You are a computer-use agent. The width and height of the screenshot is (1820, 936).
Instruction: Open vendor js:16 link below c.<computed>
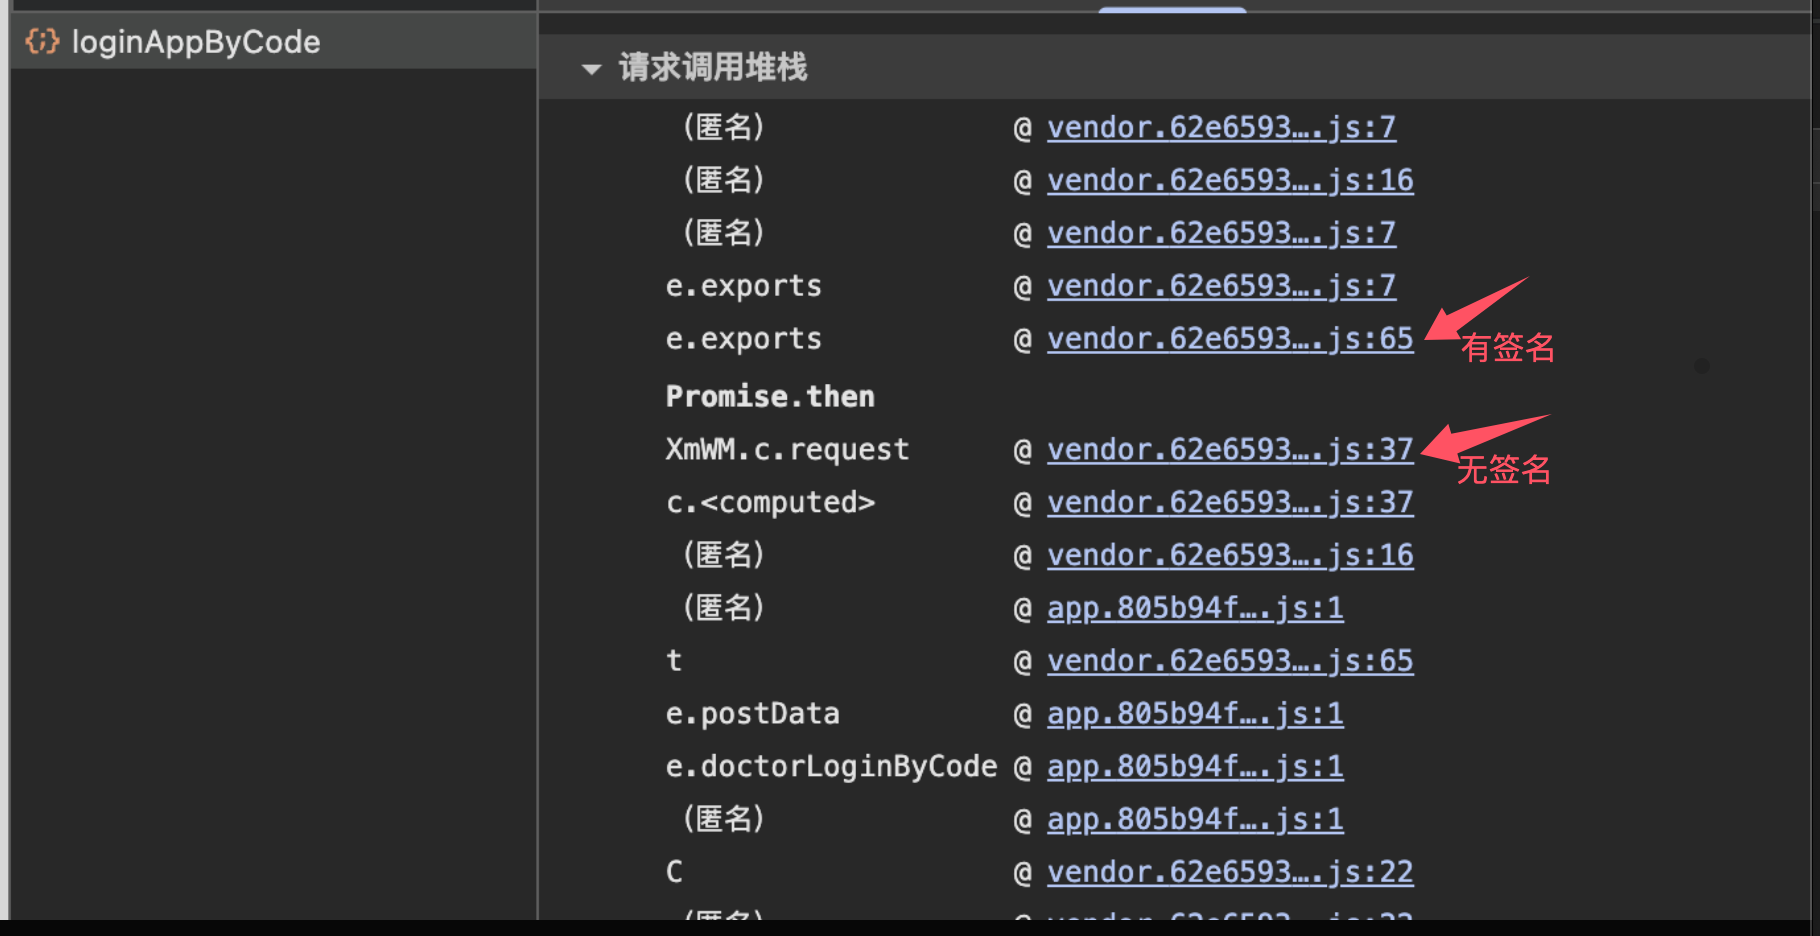1229,556
